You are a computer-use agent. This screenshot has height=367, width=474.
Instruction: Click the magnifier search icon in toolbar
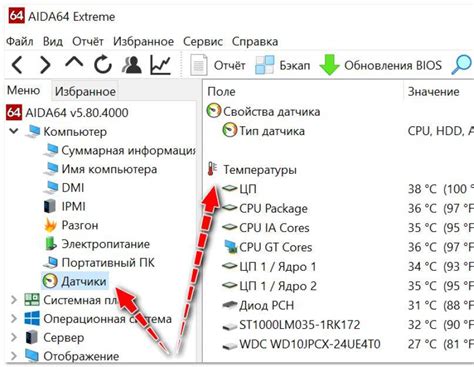(462, 65)
